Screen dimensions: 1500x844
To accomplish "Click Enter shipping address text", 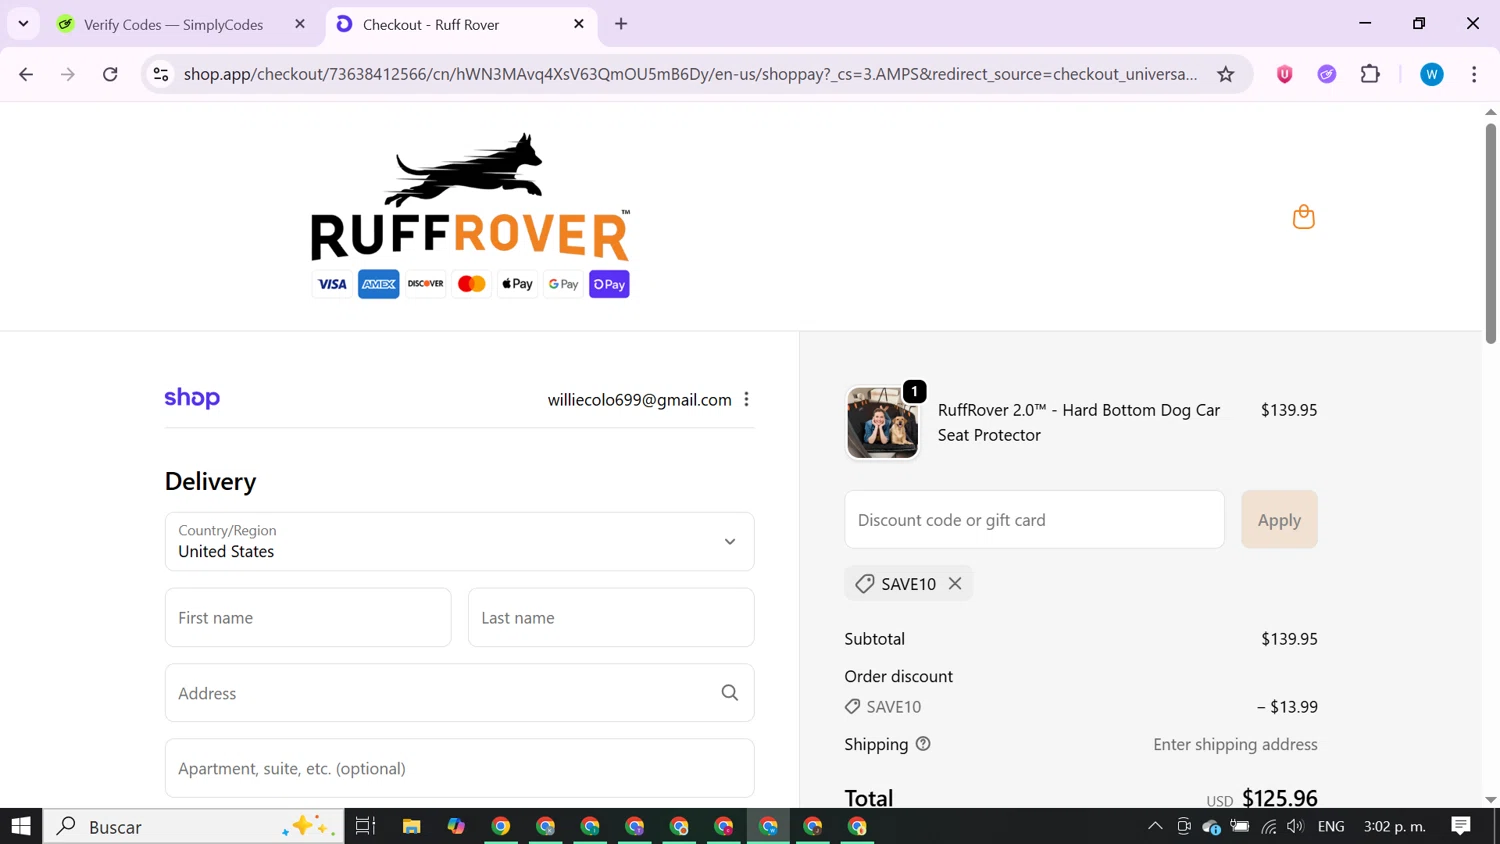I will pos(1235,744).
